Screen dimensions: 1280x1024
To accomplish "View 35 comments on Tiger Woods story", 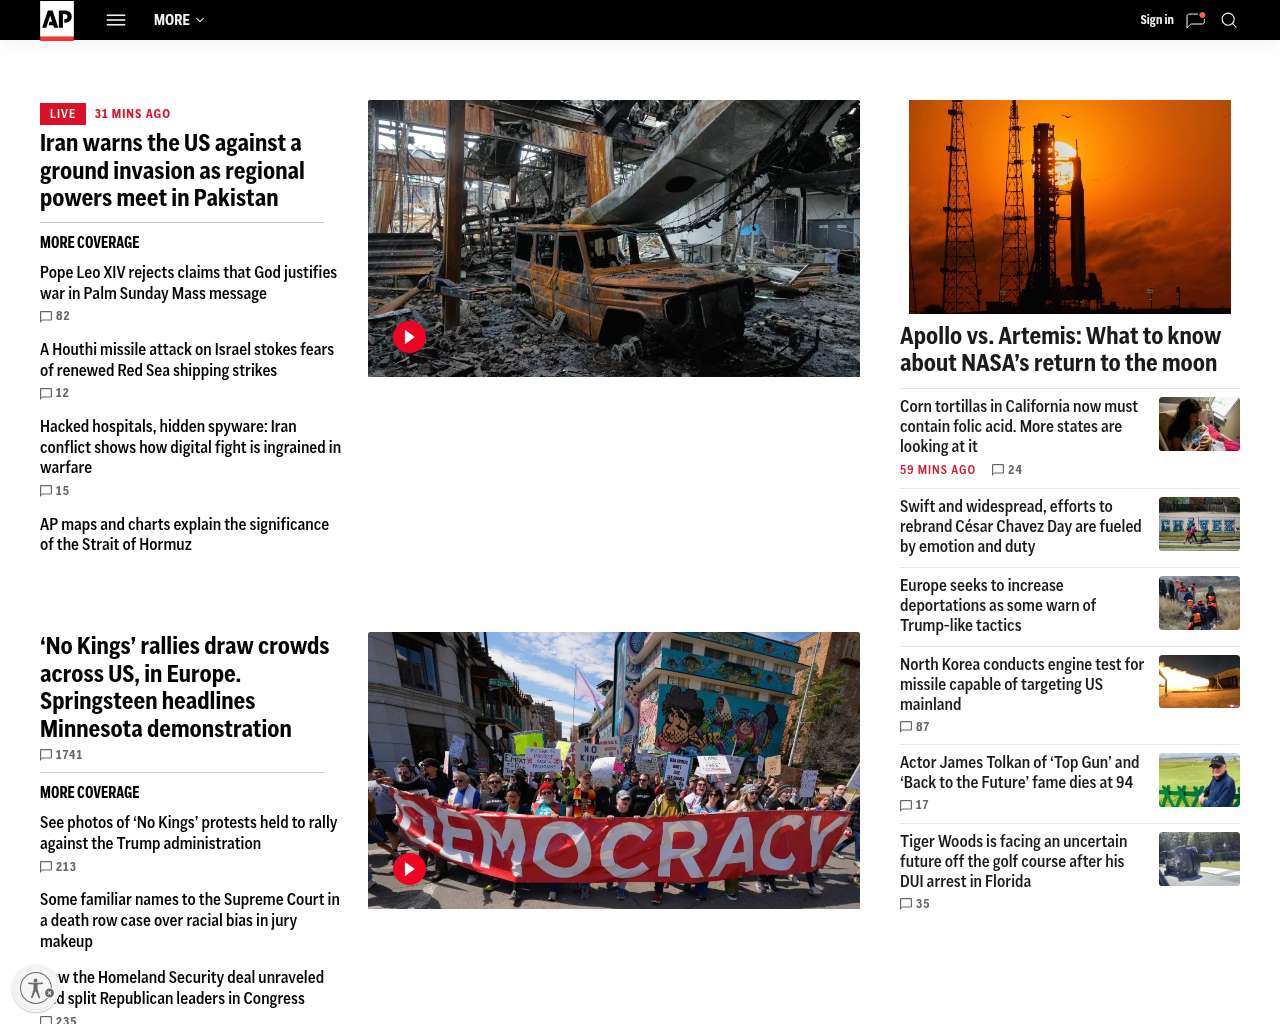I will (x=915, y=904).
